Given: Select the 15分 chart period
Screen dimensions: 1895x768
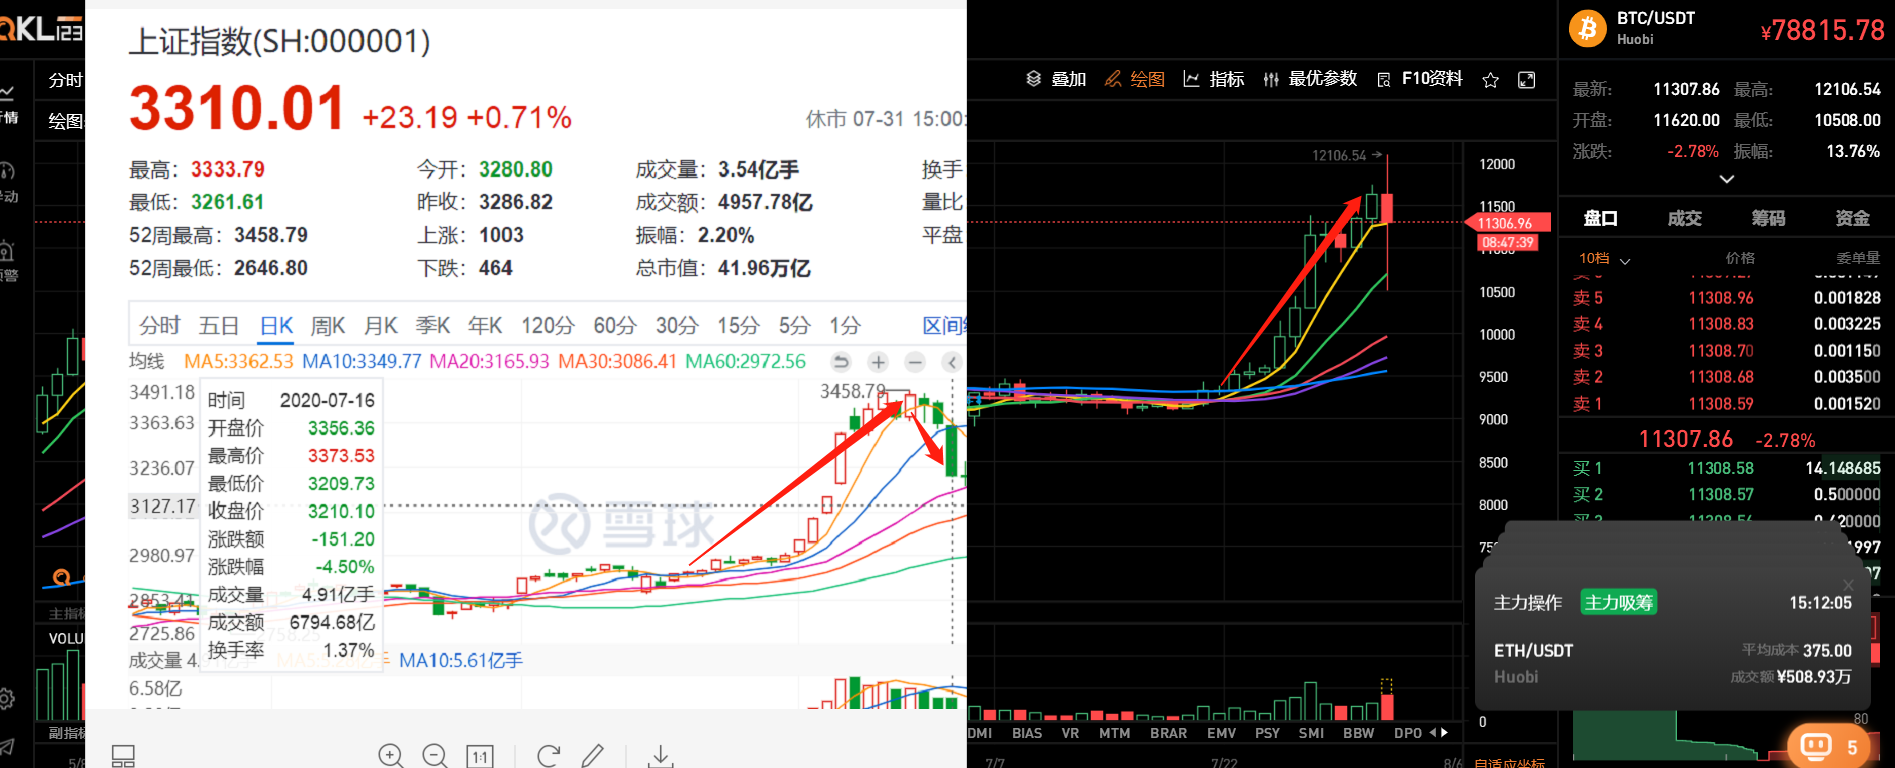Looking at the screenshot, I should (738, 326).
